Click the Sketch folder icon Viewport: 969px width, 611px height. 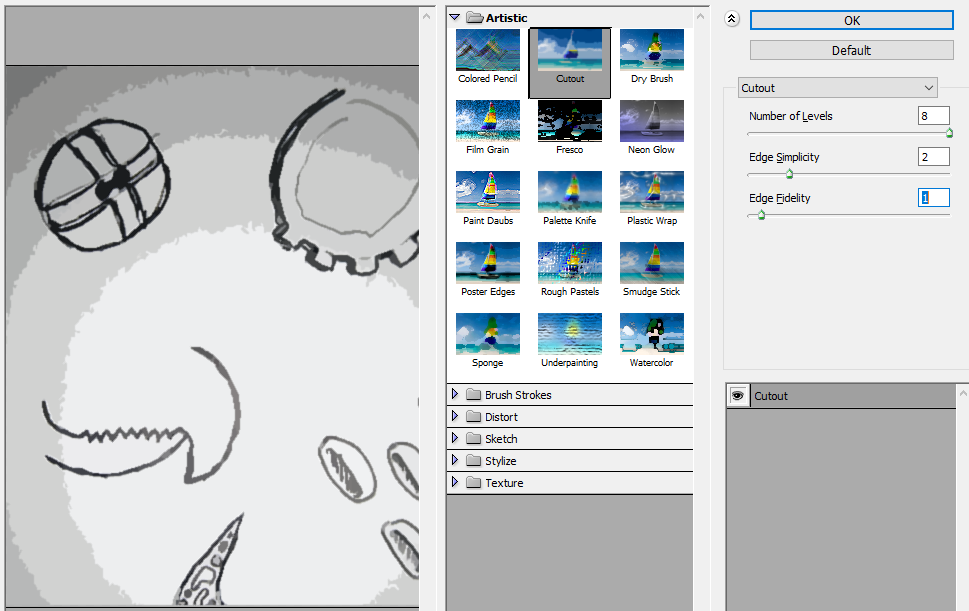tap(473, 438)
